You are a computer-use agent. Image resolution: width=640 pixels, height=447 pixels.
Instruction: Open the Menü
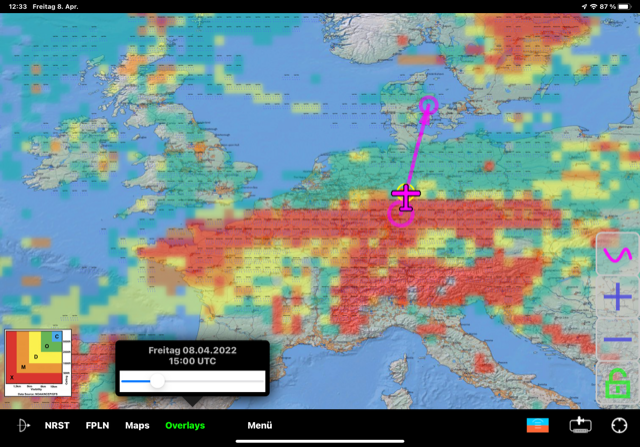pos(260,425)
